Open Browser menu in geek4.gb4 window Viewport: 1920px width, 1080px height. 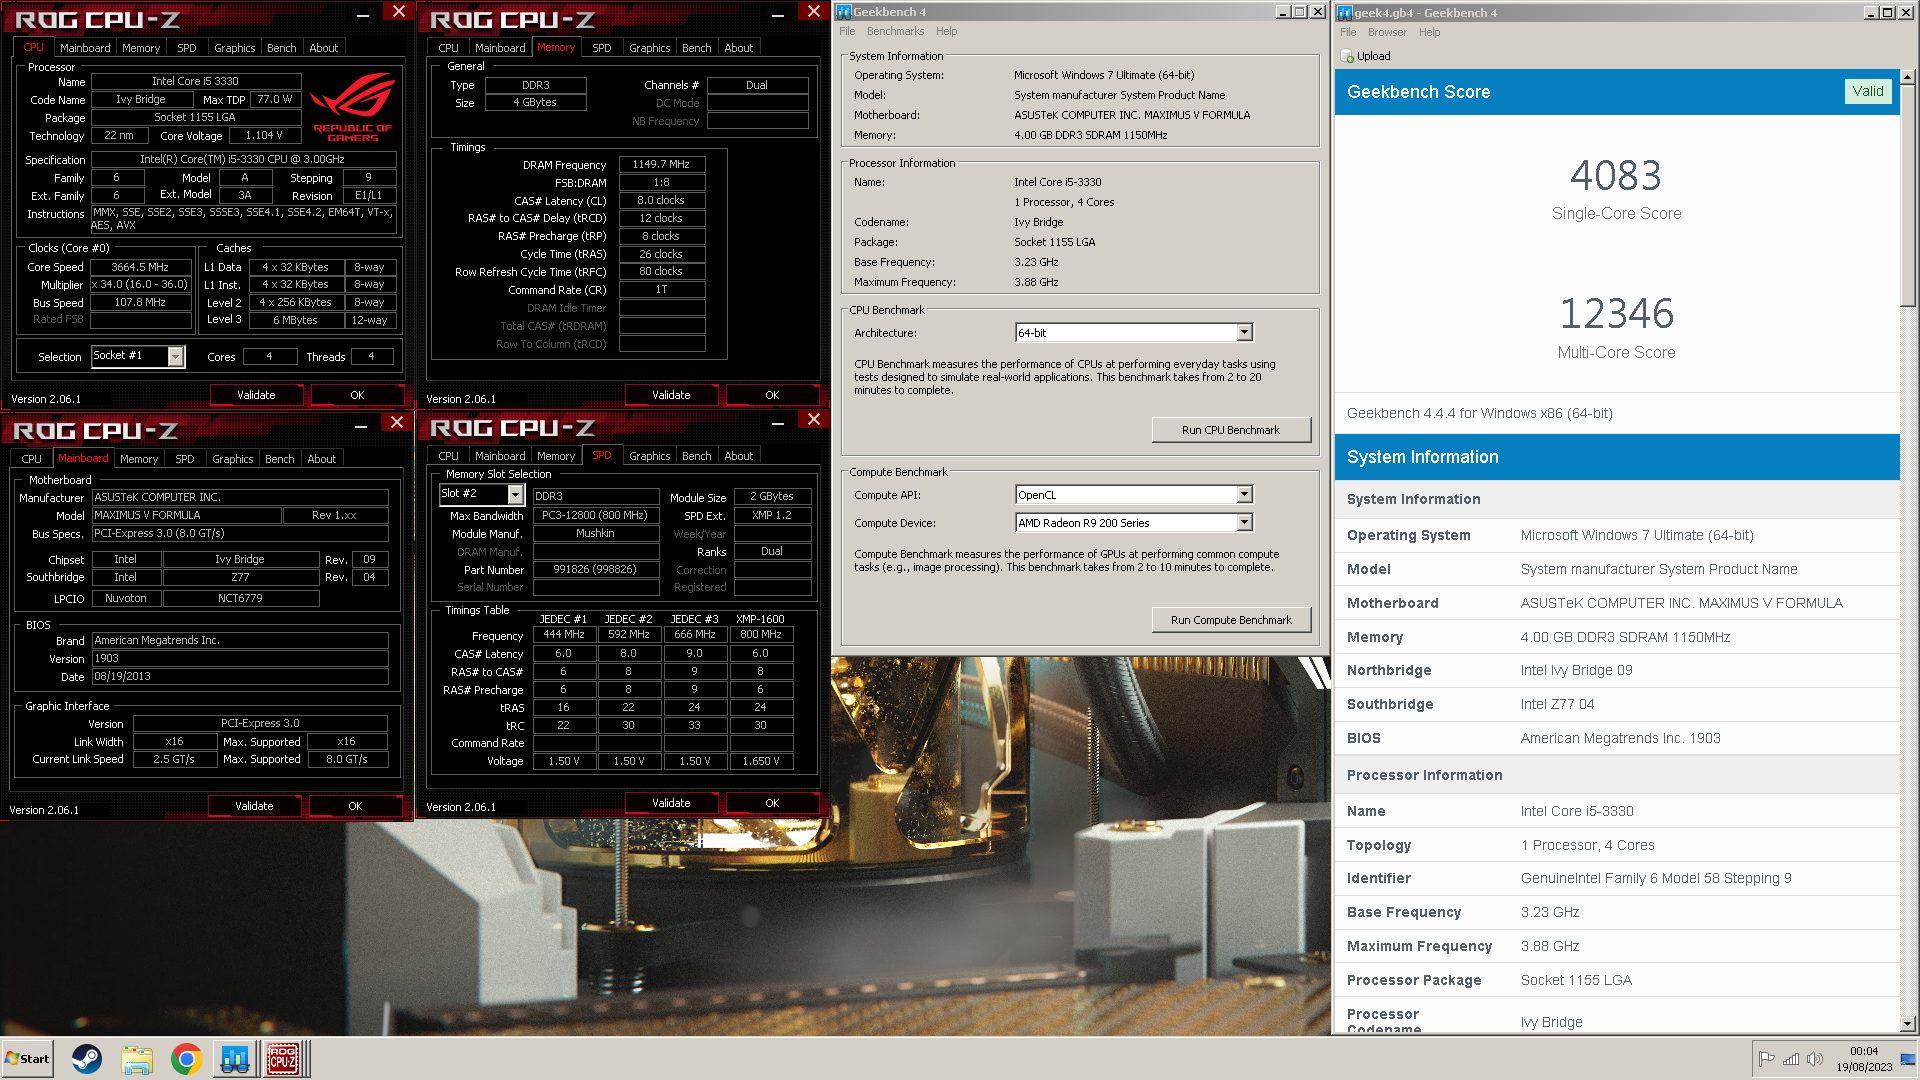coord(1387,32)
